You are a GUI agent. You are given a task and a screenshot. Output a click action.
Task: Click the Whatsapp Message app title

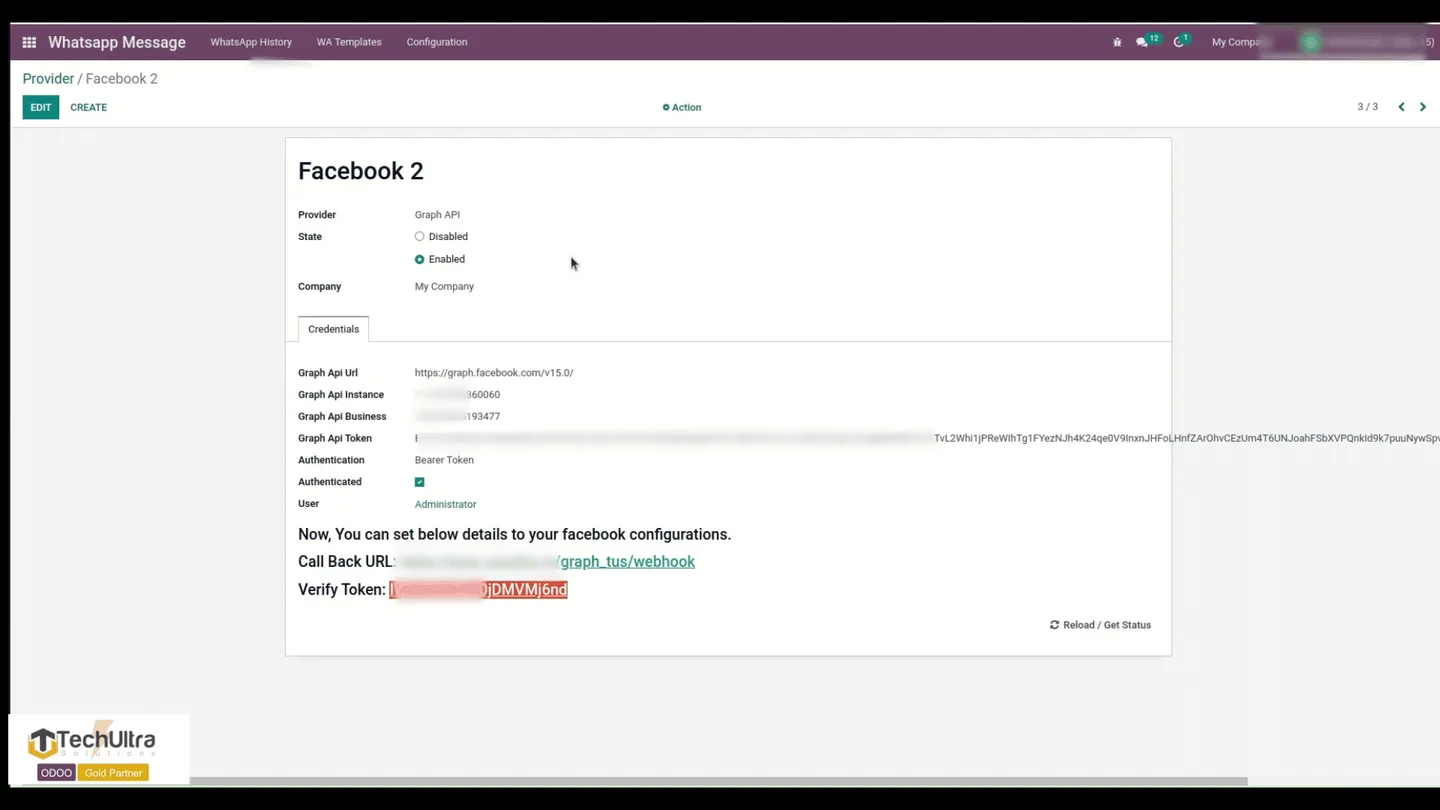[117, 42]
